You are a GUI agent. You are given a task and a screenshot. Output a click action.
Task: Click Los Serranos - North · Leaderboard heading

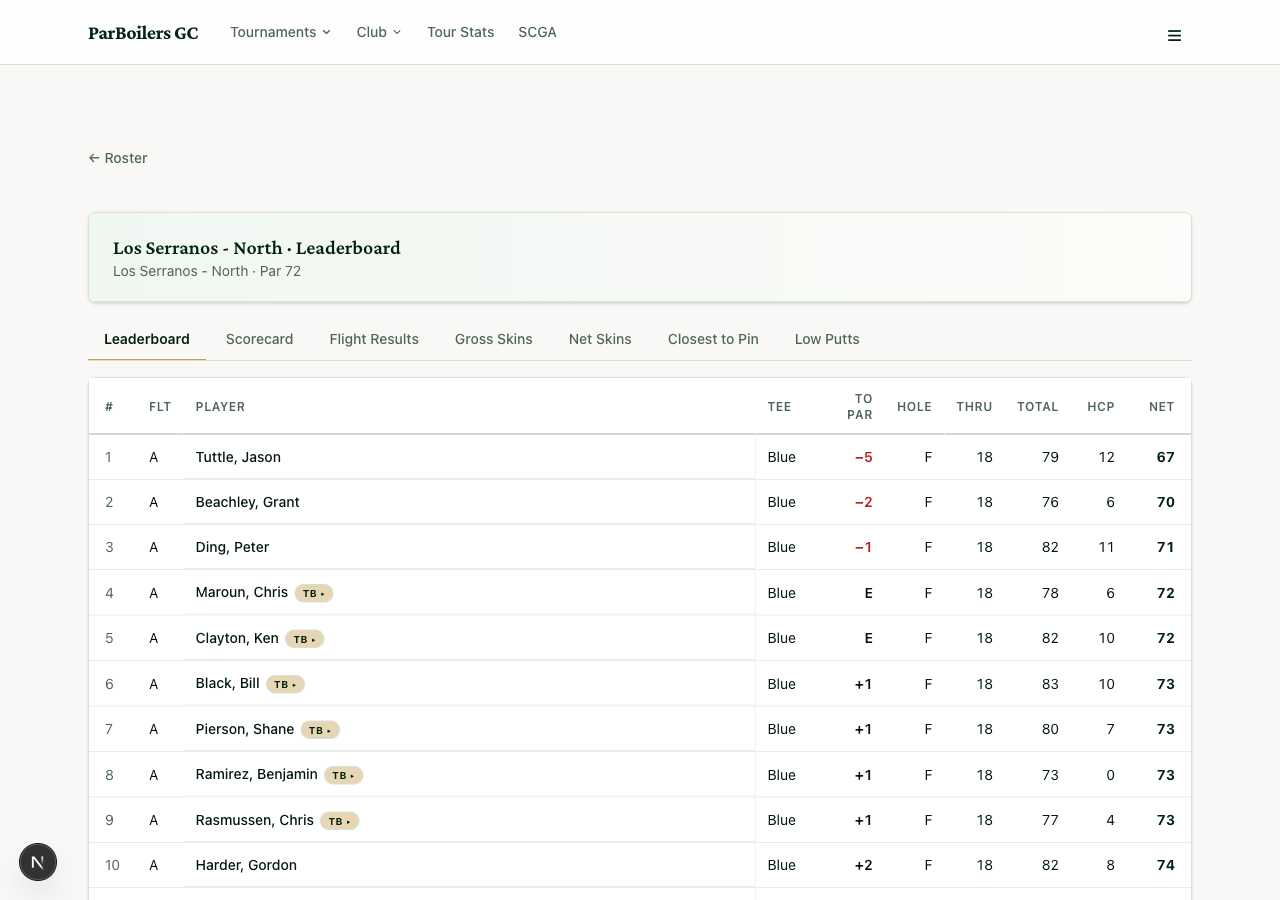[256, 248]
